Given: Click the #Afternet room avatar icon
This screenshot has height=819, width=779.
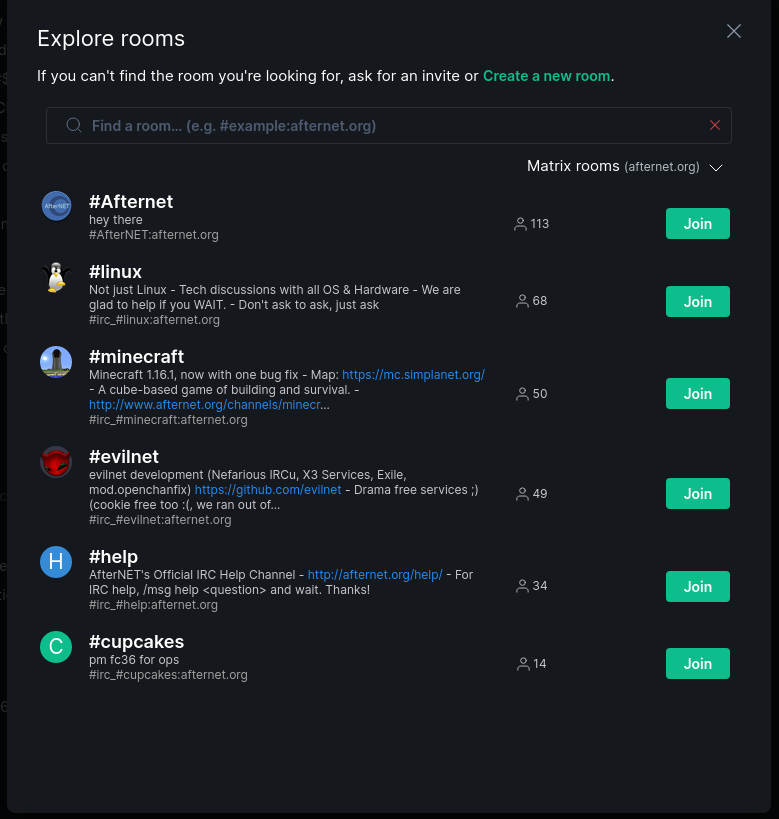Looking at the screenshot, I should pos(56,206).
